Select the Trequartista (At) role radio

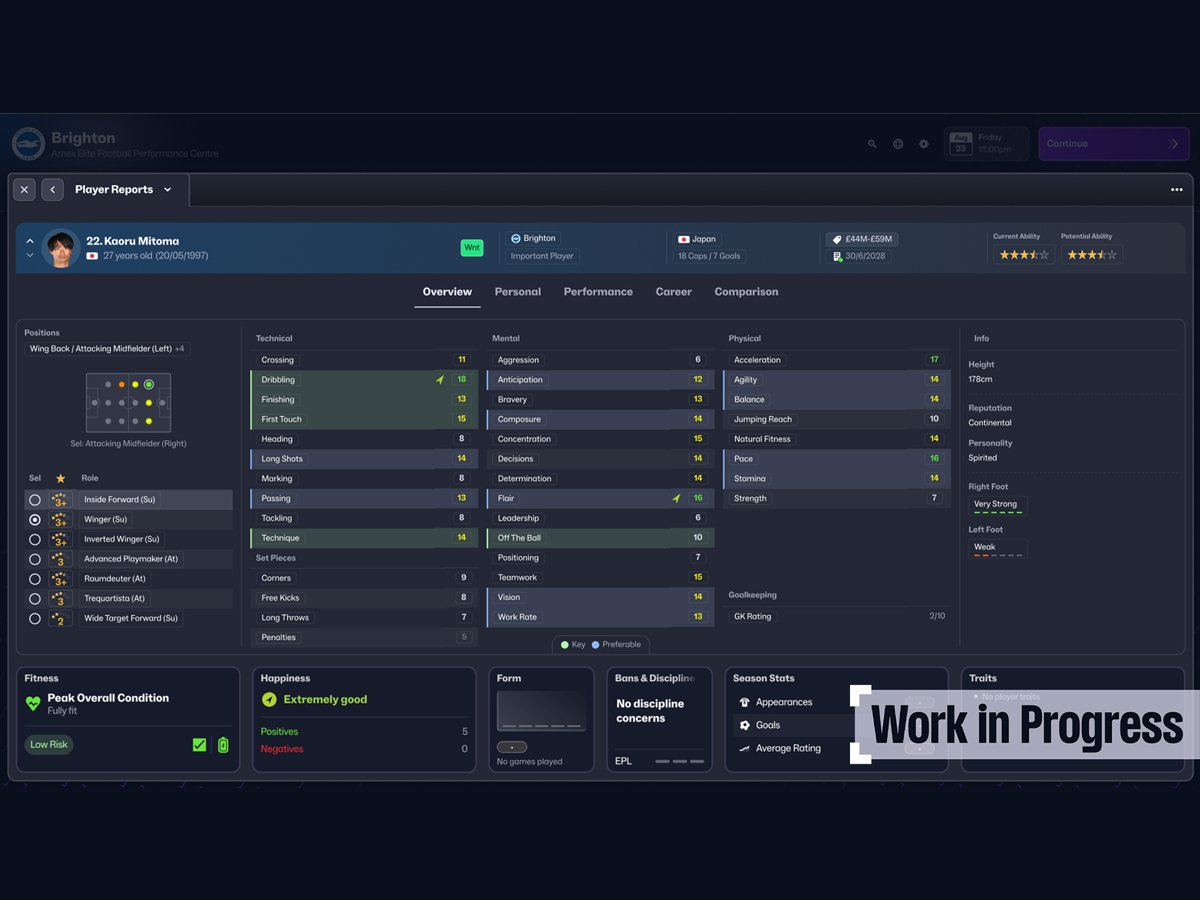point(35,599)
